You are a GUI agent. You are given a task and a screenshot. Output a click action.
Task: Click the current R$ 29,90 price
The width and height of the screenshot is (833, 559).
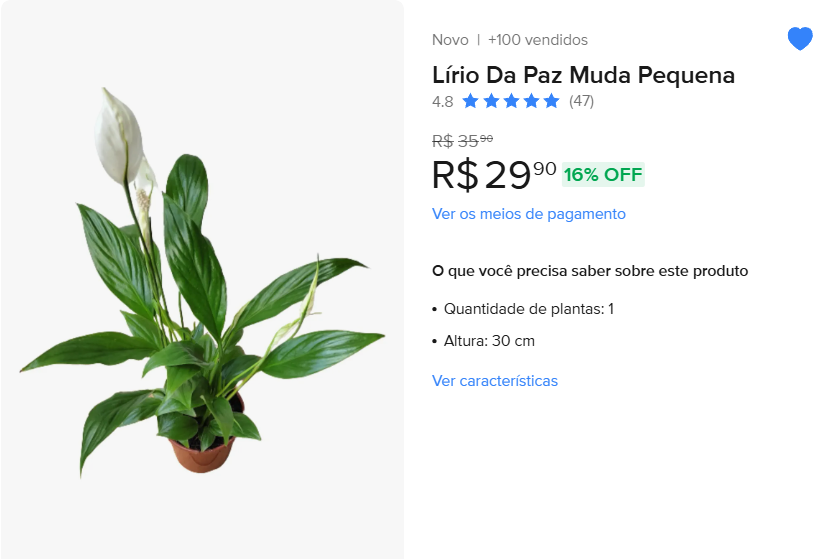pos(493,174)
